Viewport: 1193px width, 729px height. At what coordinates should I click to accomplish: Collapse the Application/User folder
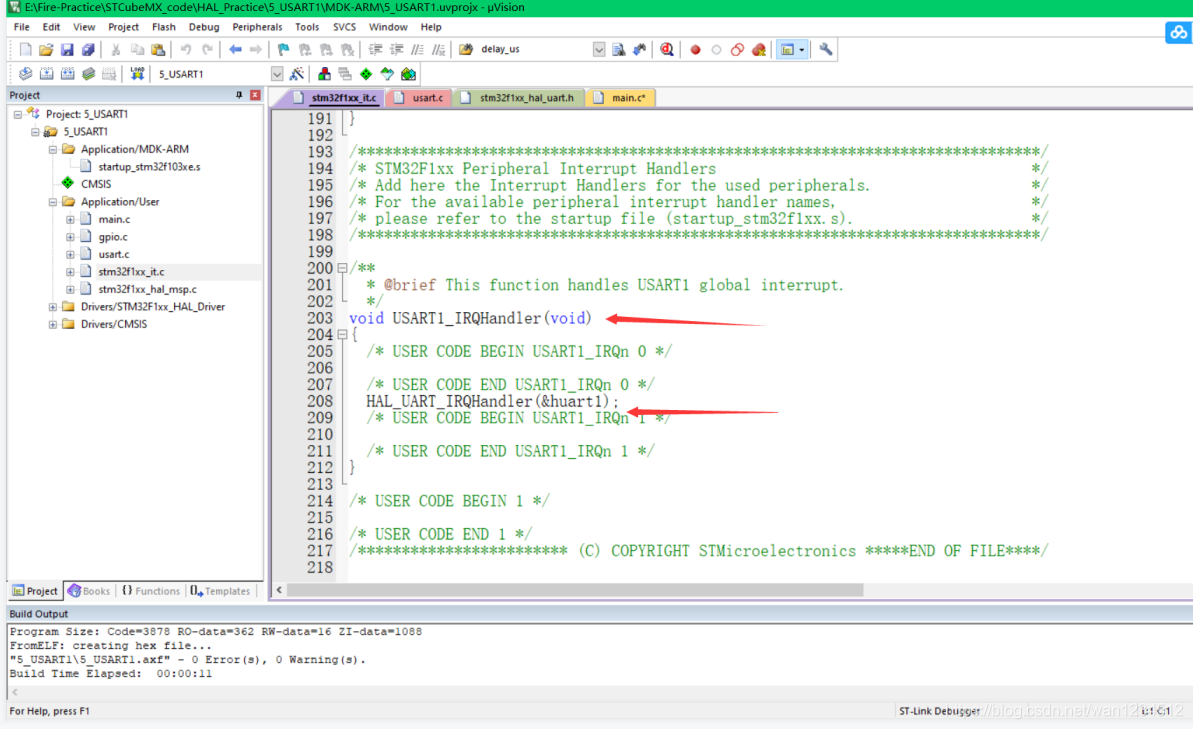pos(53,202)
